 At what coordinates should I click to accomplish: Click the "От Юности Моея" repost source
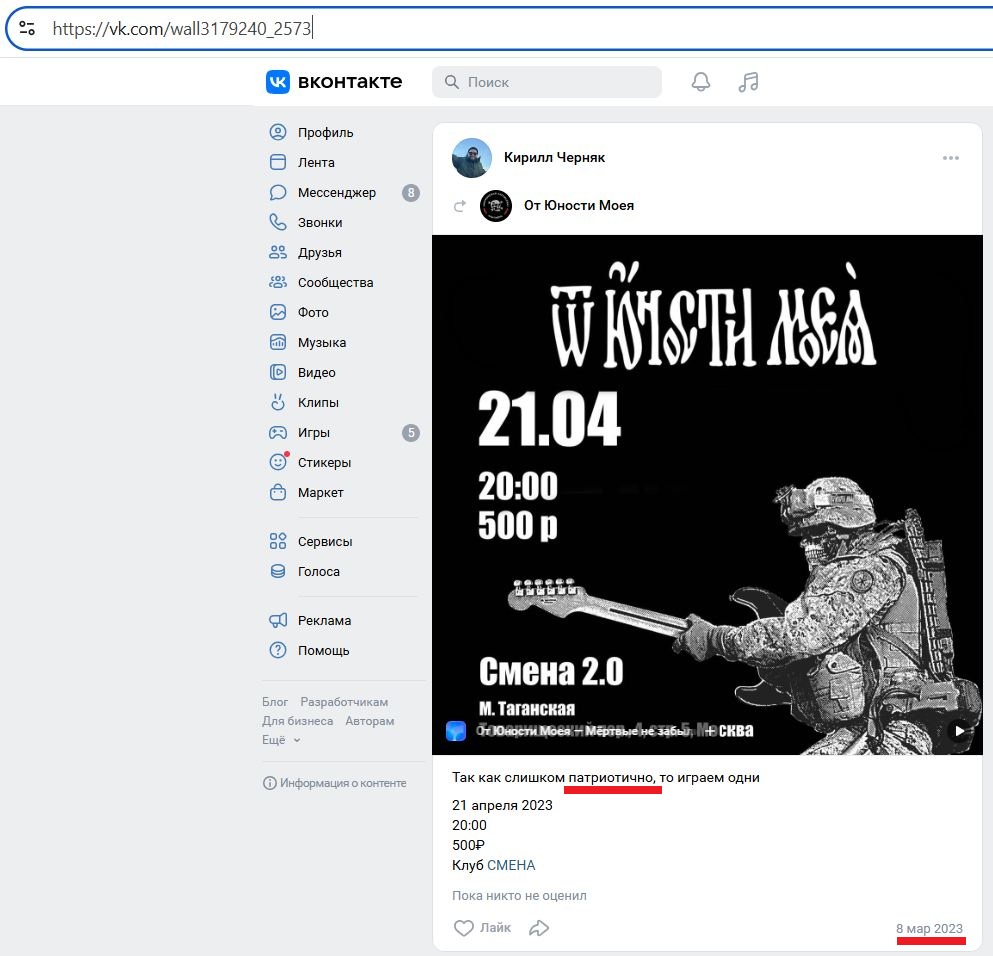[578, 205]
